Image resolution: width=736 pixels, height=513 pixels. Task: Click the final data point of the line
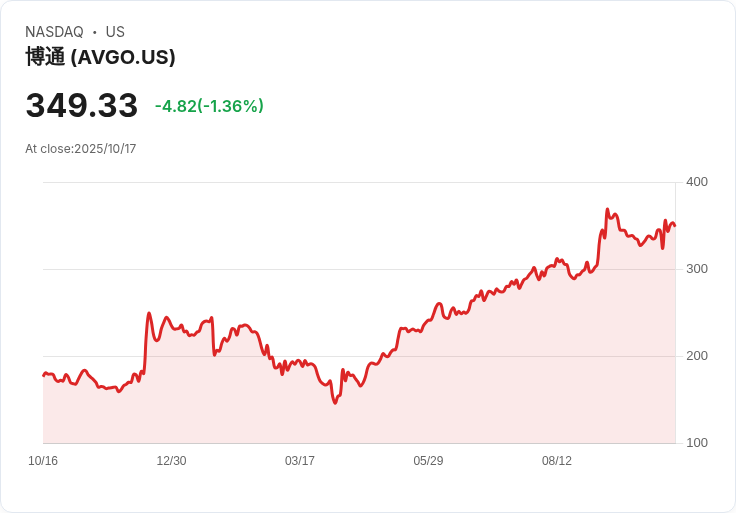675,226
